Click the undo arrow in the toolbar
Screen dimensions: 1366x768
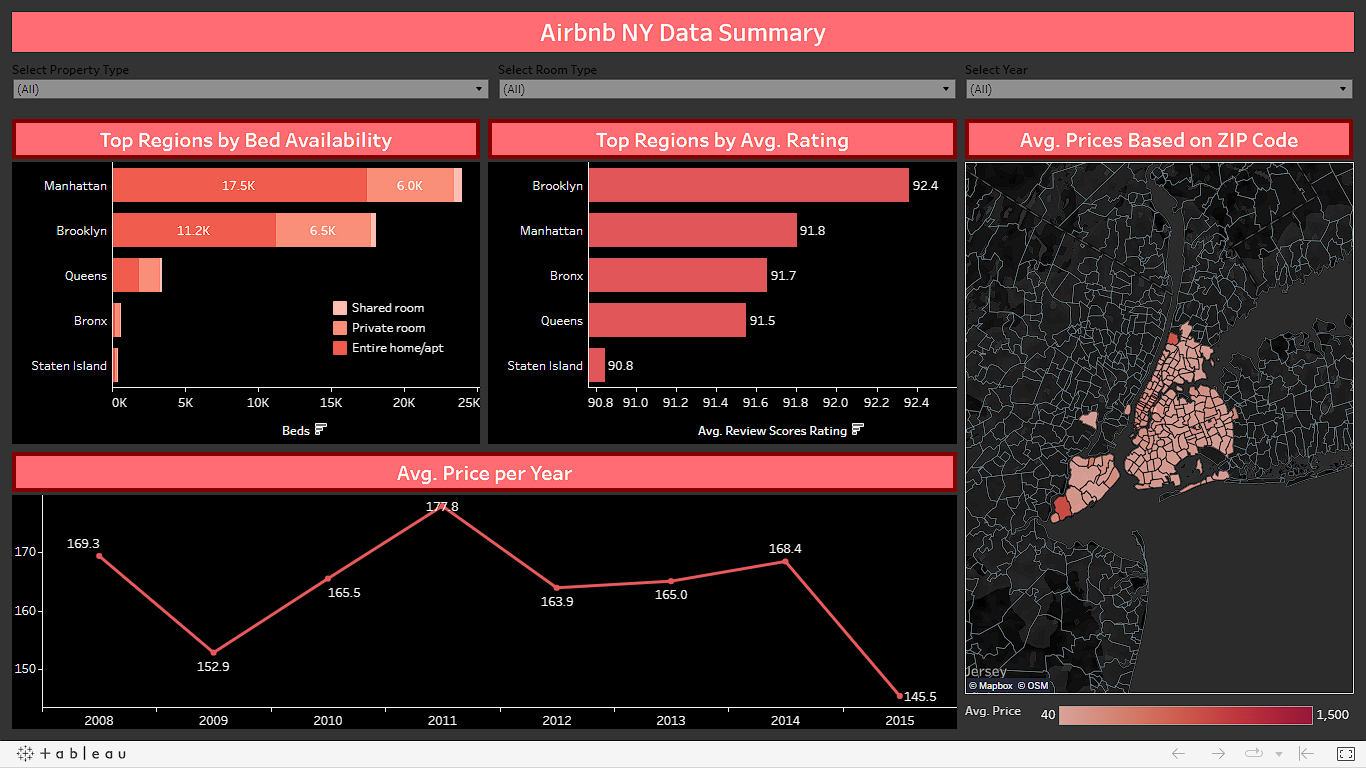coord(1178,753)
